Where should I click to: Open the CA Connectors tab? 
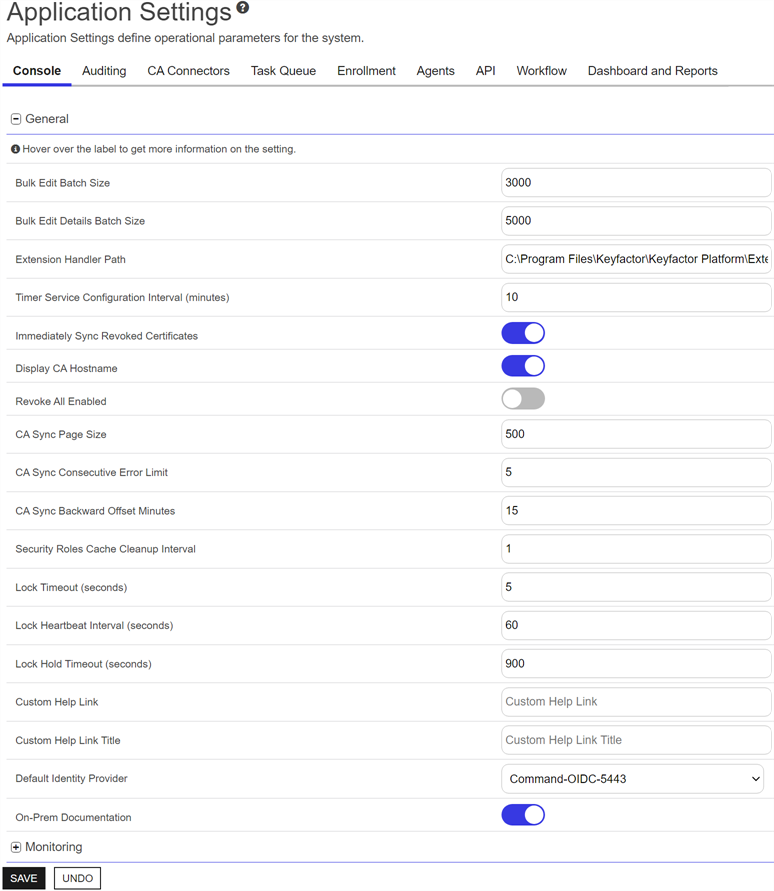(188, 71)
